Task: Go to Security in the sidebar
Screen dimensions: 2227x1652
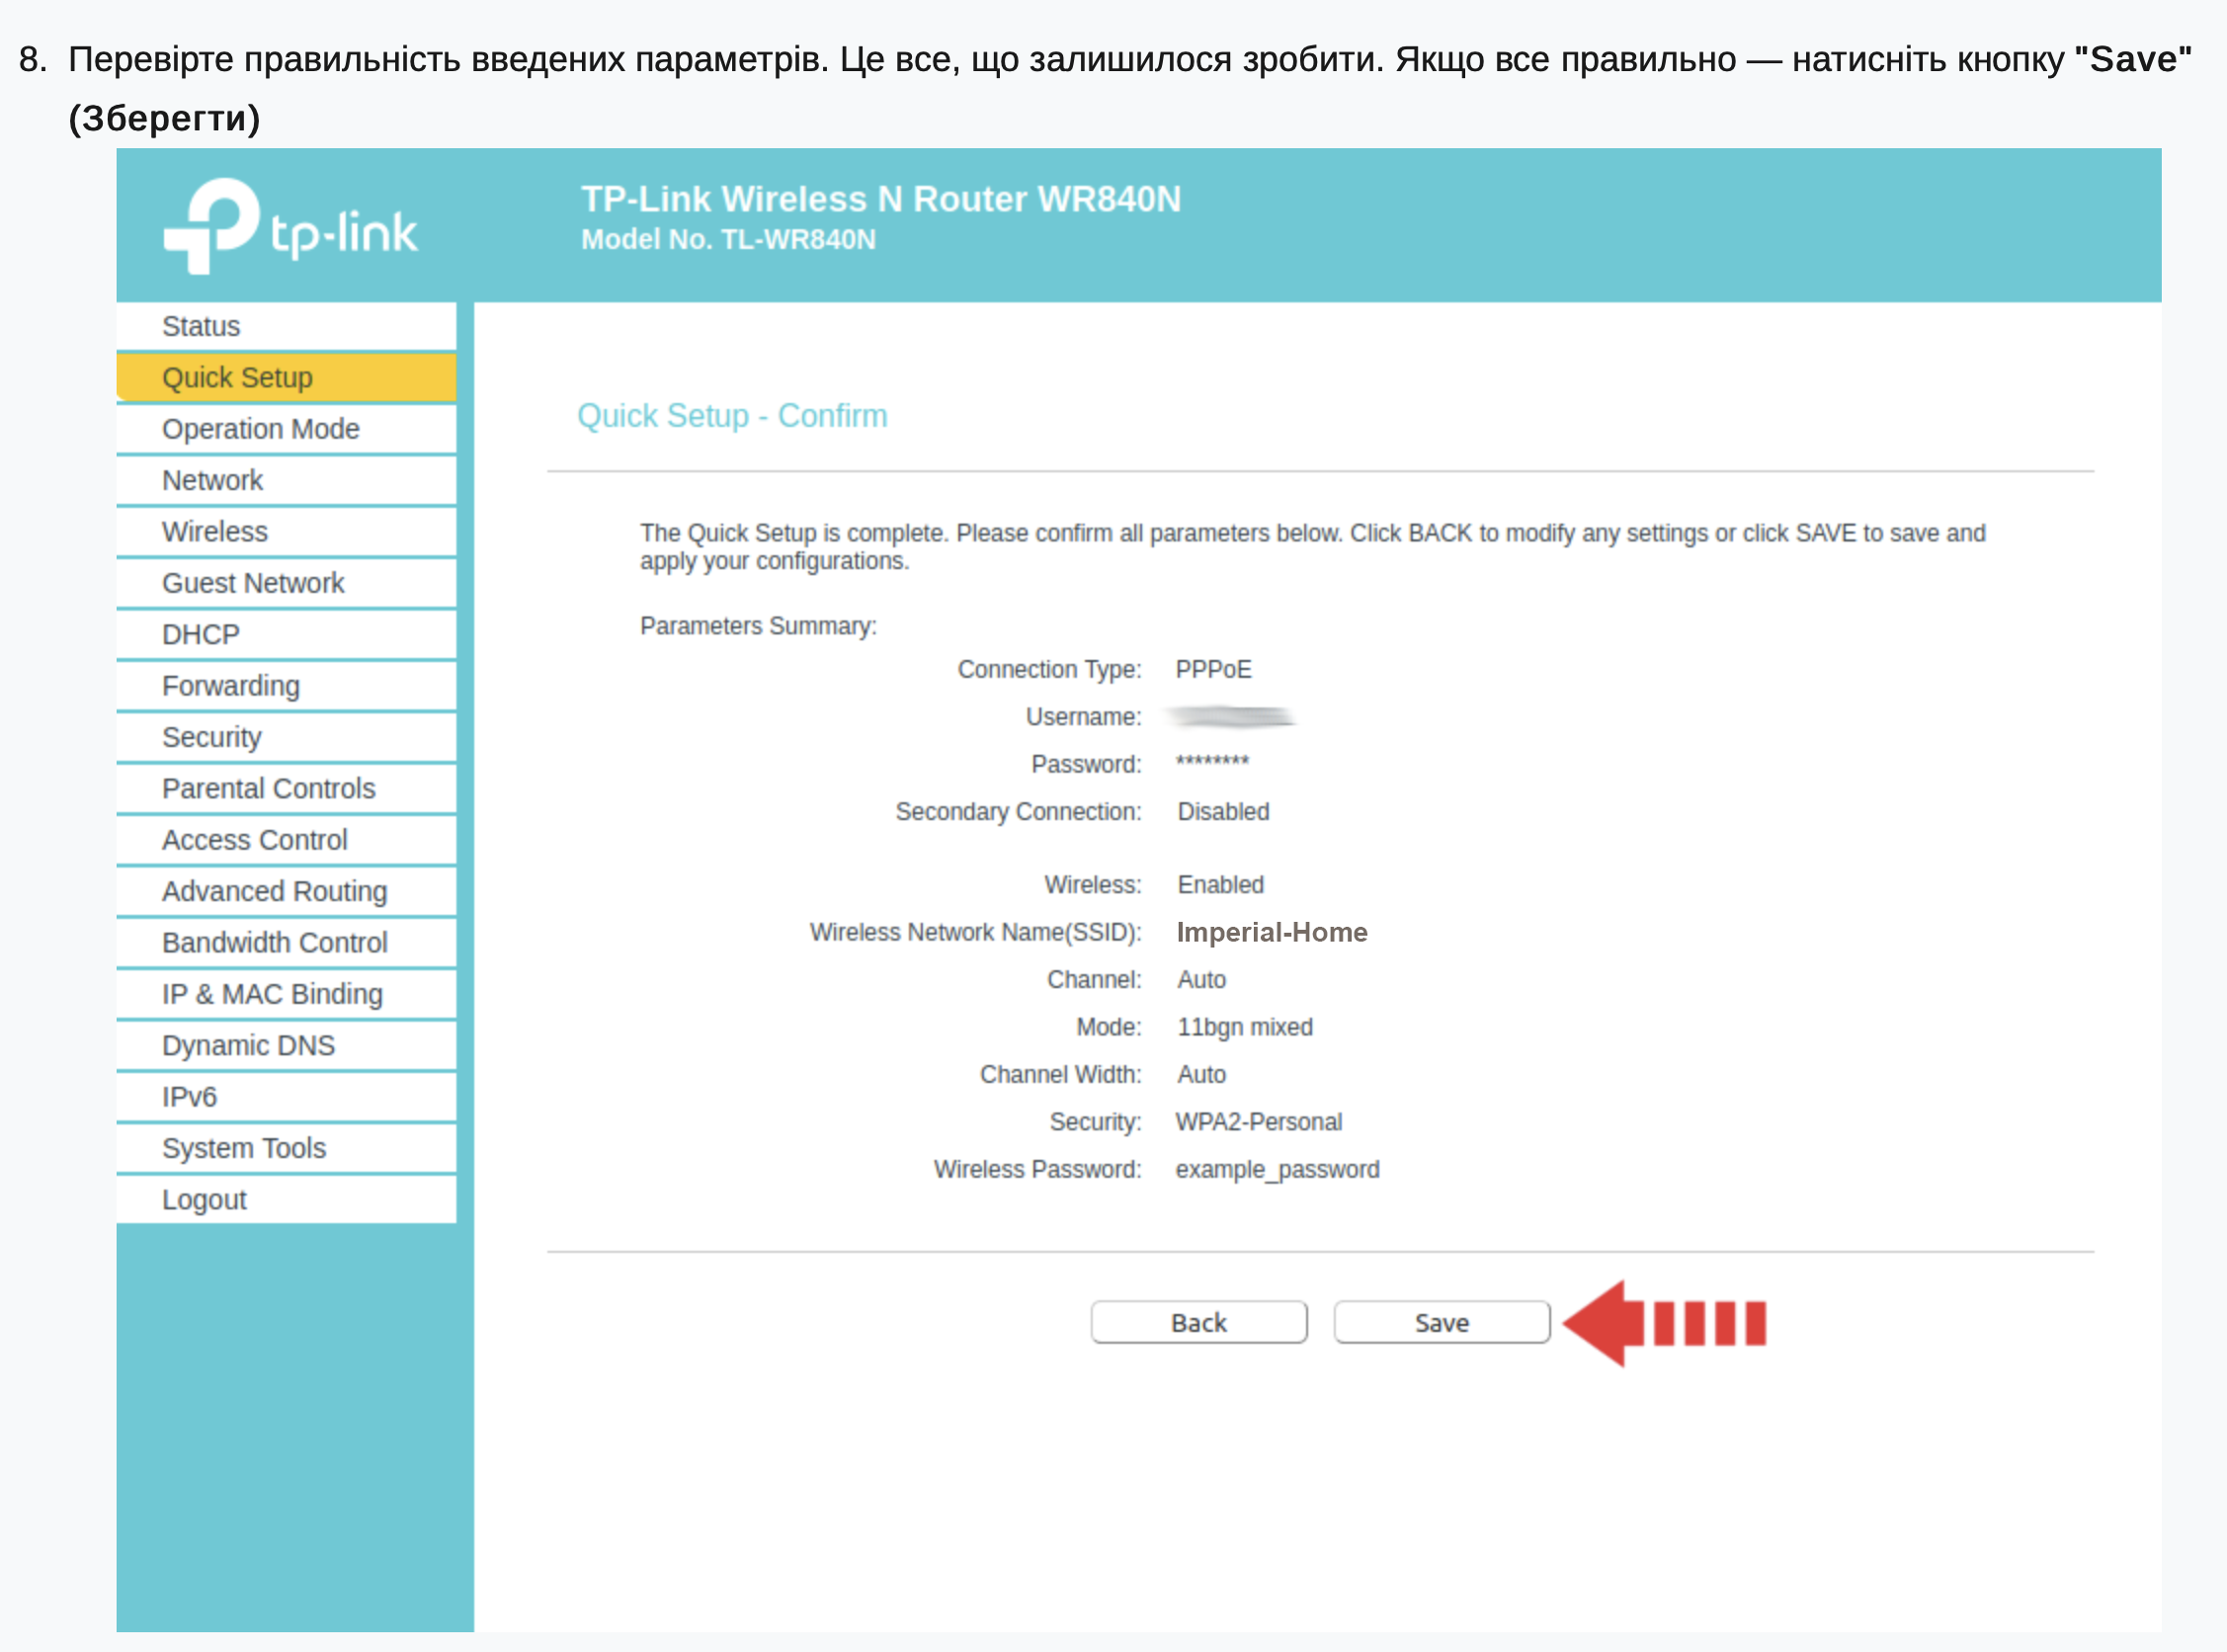Action: click(x=211, y=737)
